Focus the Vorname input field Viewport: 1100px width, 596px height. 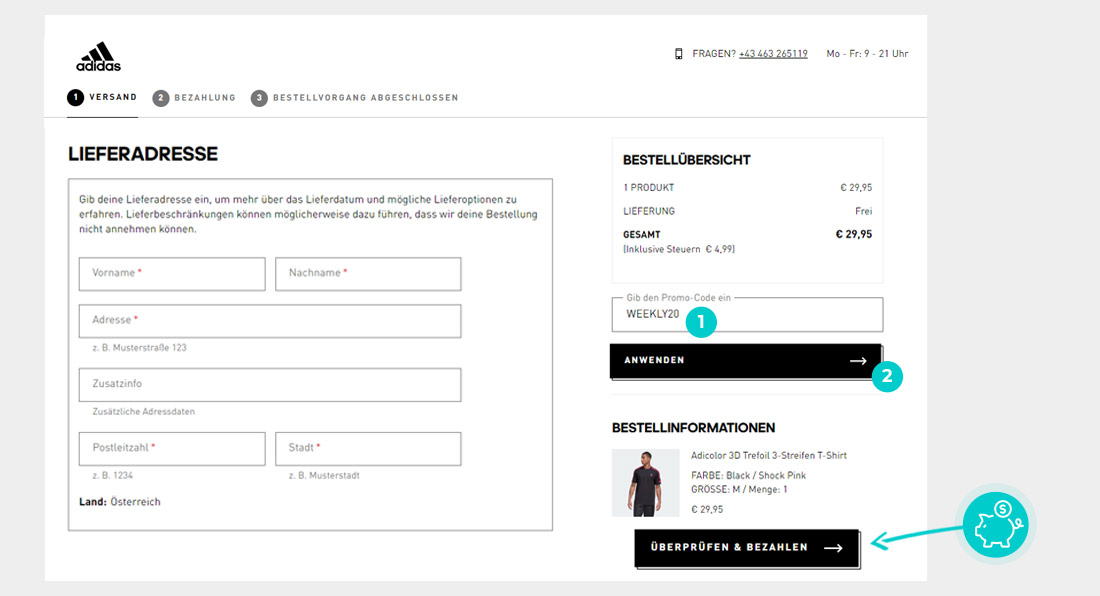coord(172,273)
